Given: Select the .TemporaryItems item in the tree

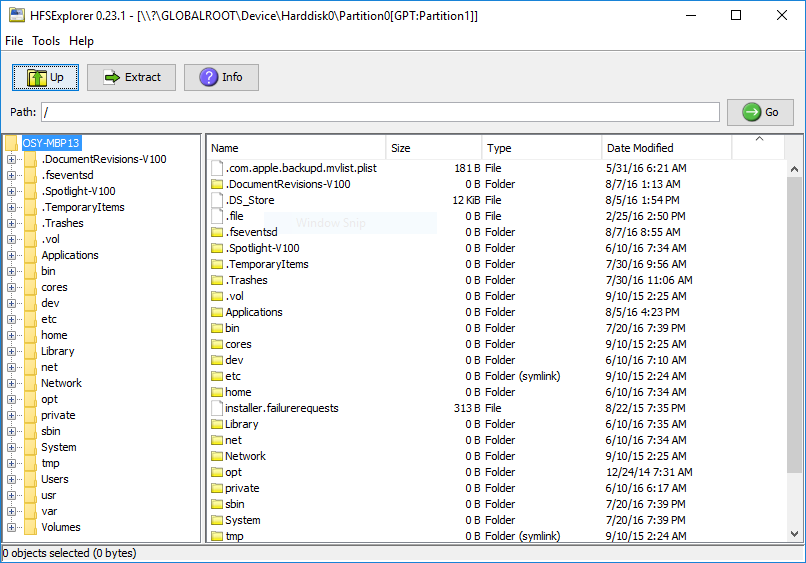Looking at the screenshot, I should click(x=83, y=207).
